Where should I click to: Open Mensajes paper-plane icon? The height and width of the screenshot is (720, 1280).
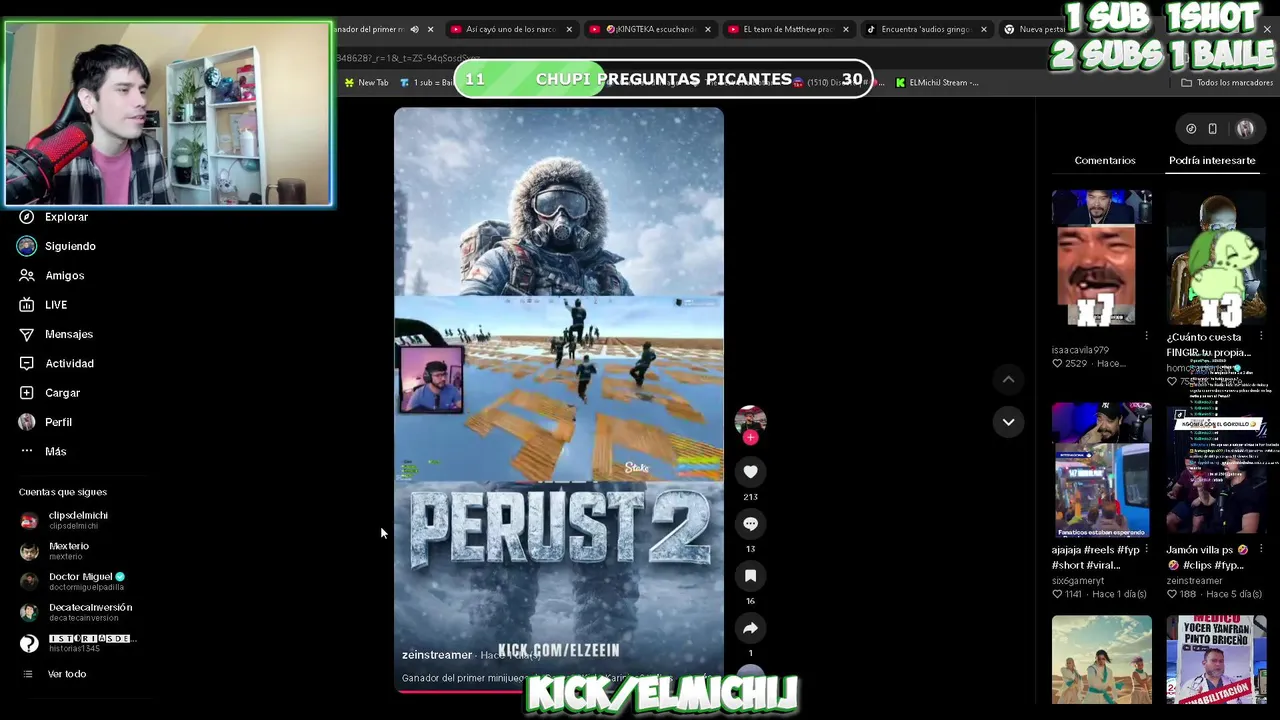[x=27, y=334]
